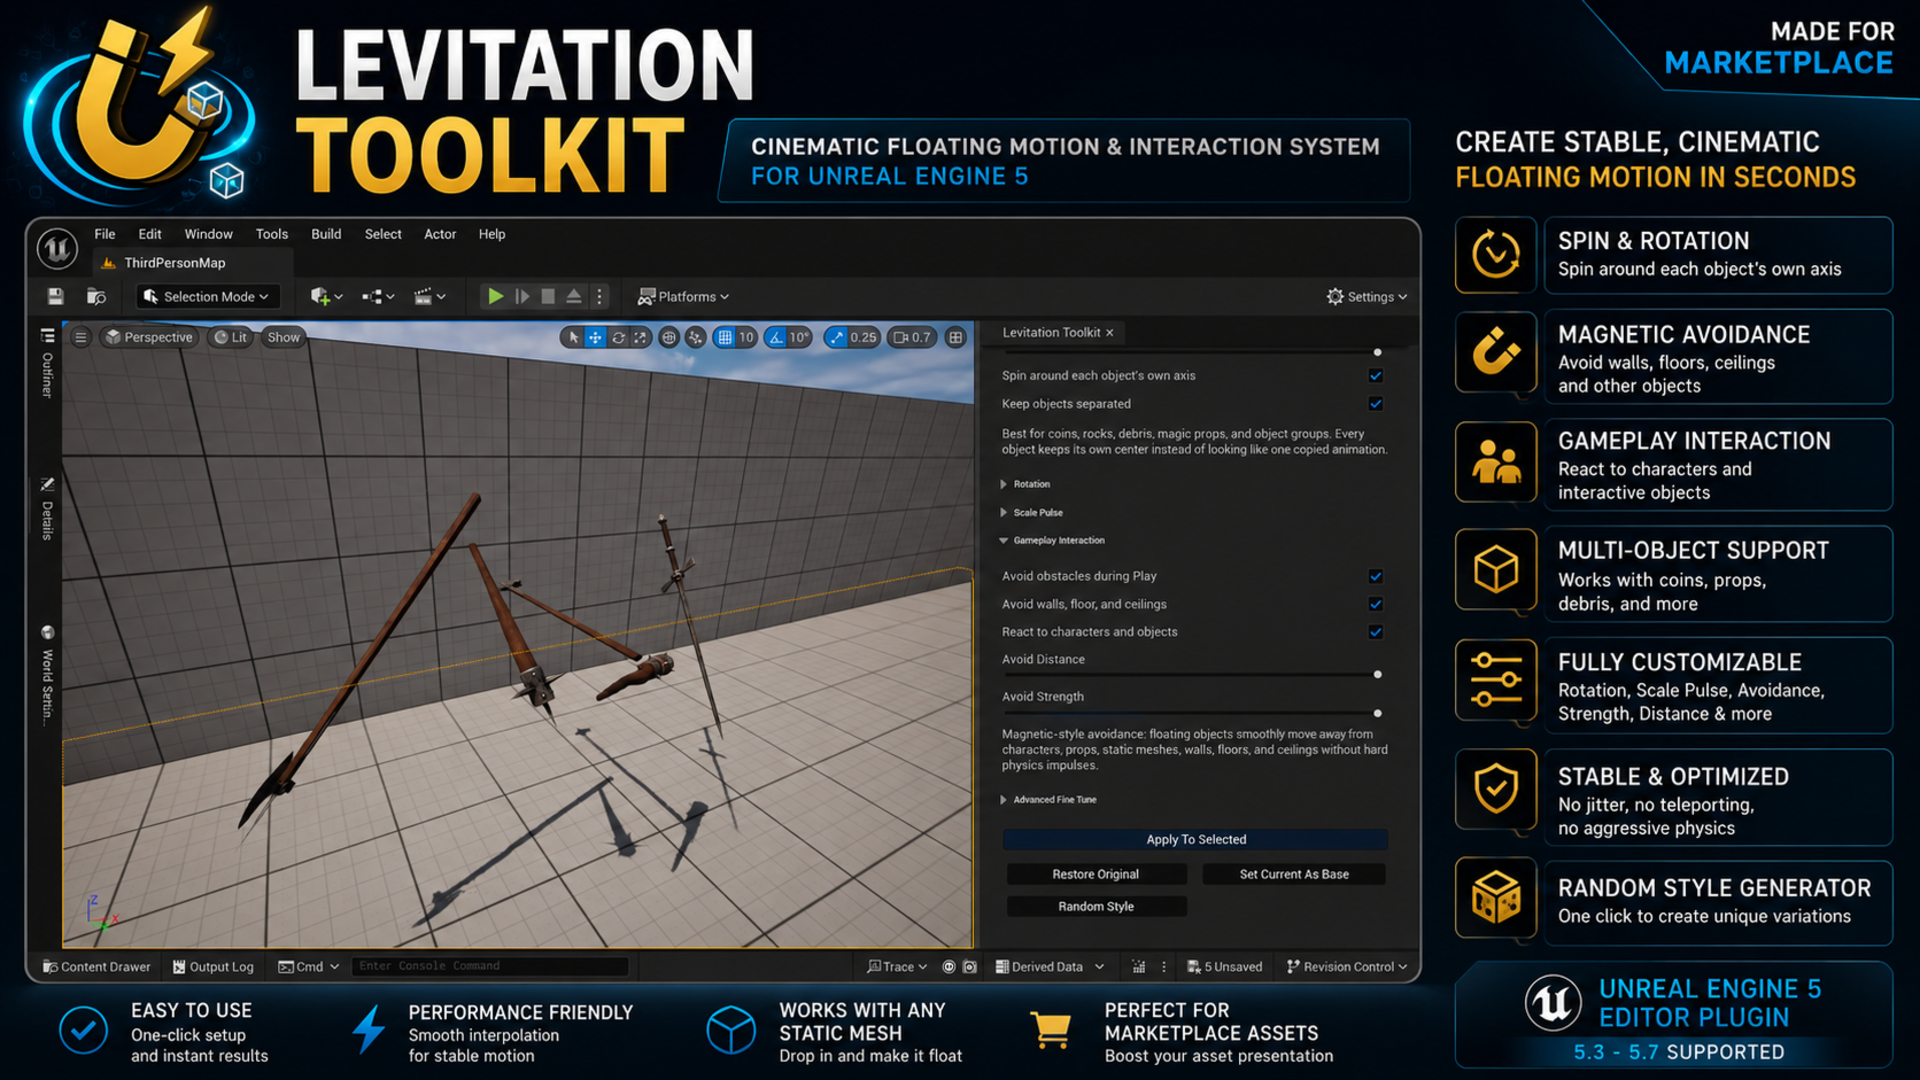
Task: Click the Save current level icon
Action: (56, 296)
